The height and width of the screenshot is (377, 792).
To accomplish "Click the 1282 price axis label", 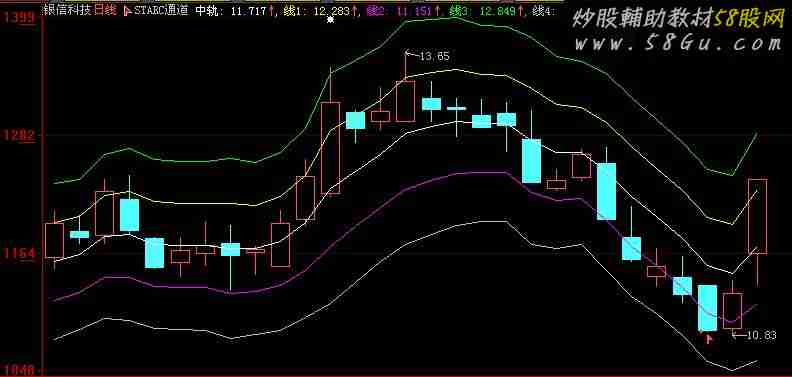I will 18,135.
